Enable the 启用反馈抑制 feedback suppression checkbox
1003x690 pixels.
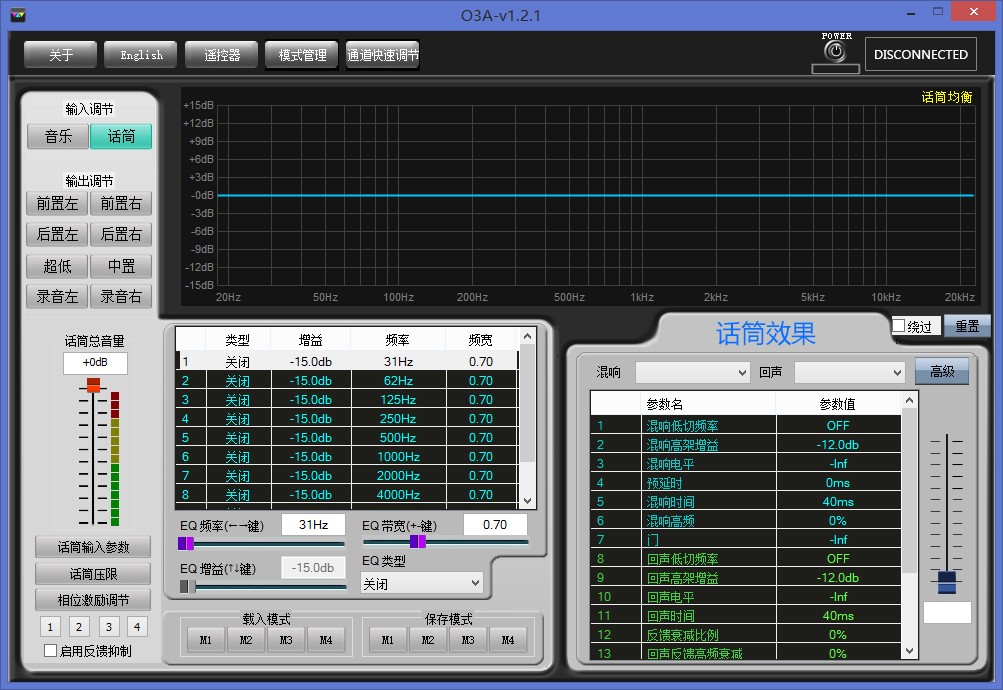click(x=48, y=650)
